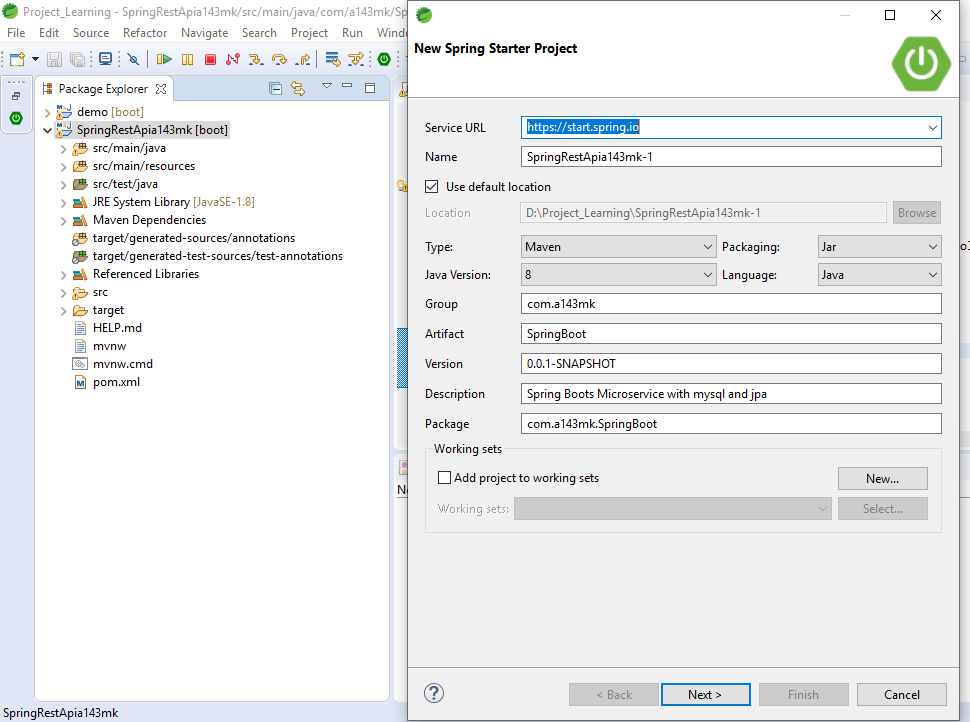The image size is (970, 722).
Task: Open the Refactor menu
Action: (x=144, y=32)
